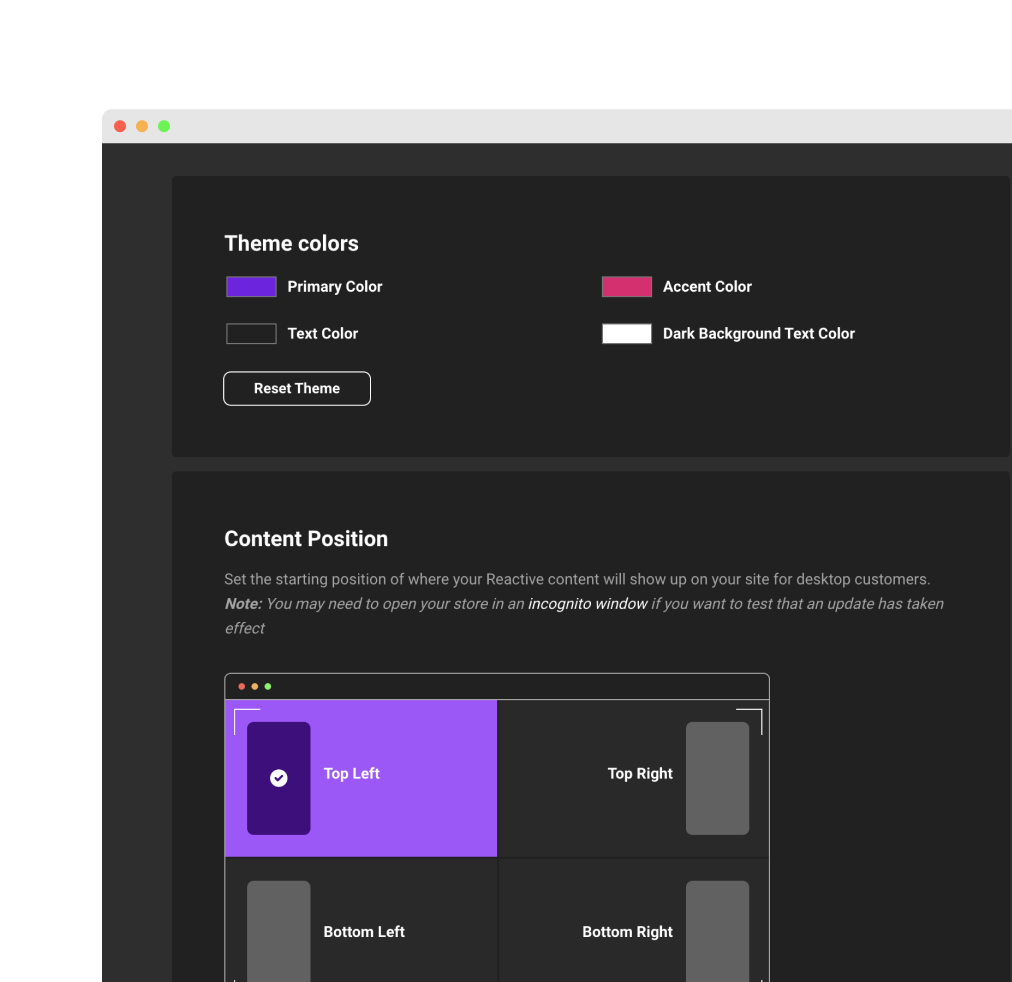Click the green maximize button of main window

click(x=164, y=126)
